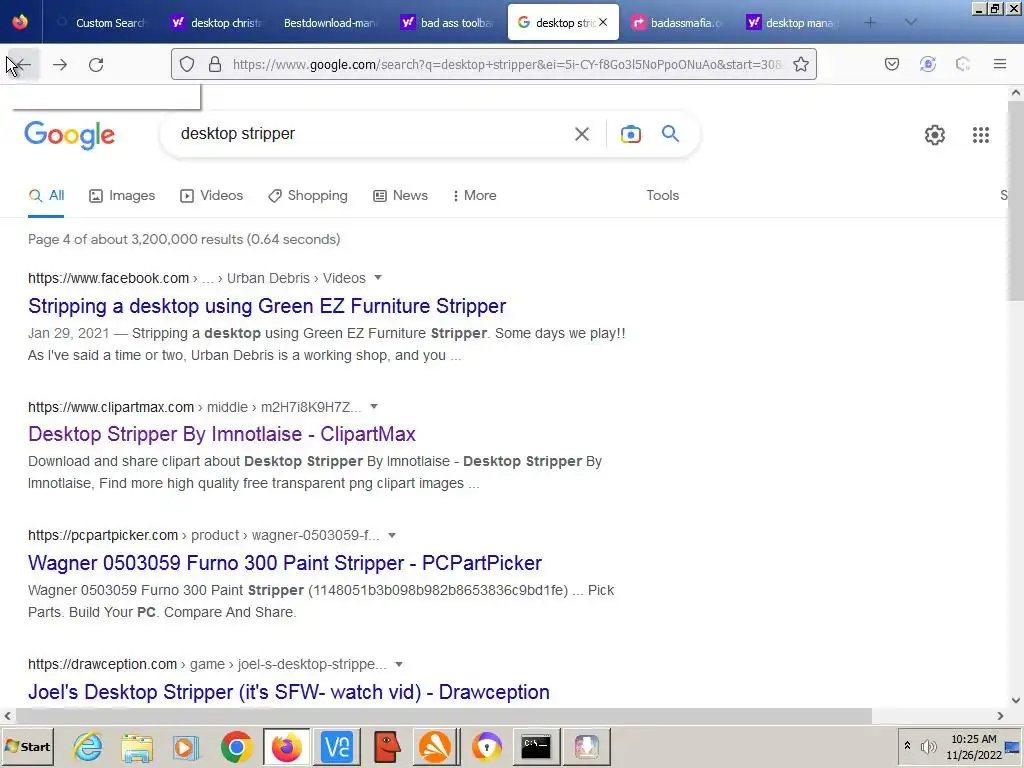Image resolution: width=1024 pixels, height=768 pixels.
Task: Click the volume icon in the system tray
Action: pos(928,746)
